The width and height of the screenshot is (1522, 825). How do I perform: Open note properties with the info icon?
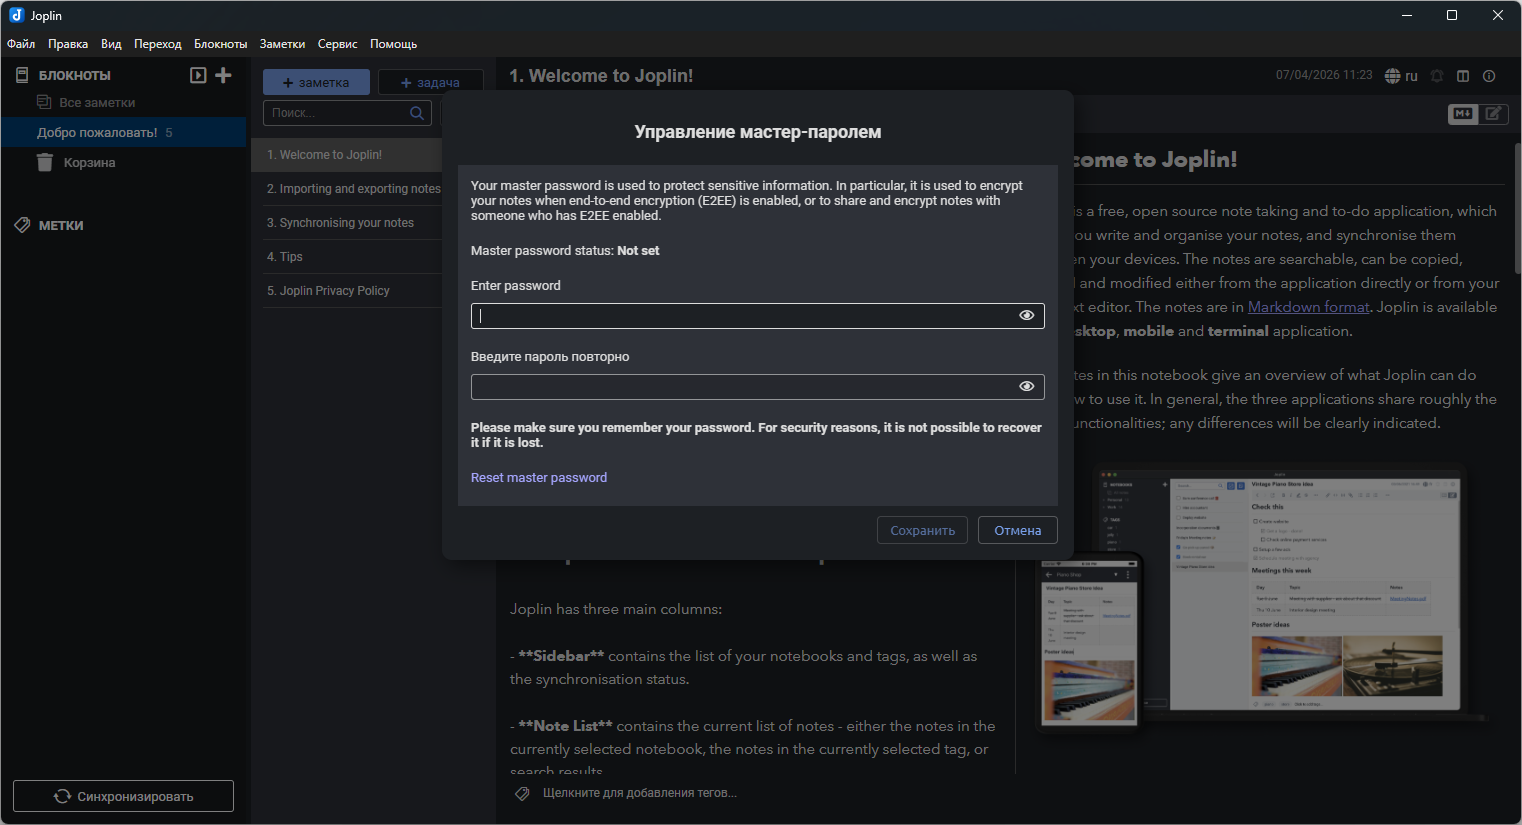[x=1489, y=76]
